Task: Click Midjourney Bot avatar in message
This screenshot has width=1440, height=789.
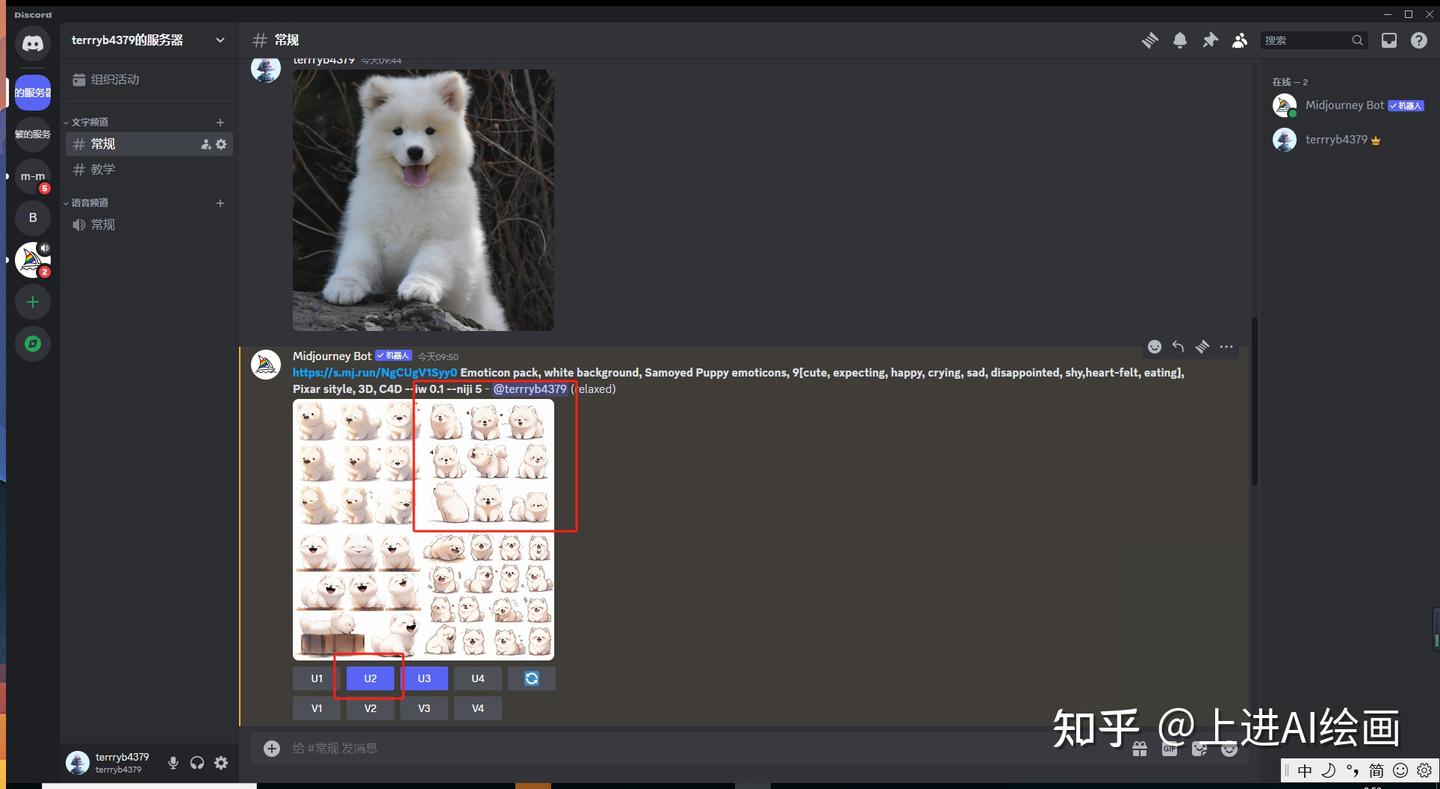Action: pyautogui.click(x=265, y=365)
